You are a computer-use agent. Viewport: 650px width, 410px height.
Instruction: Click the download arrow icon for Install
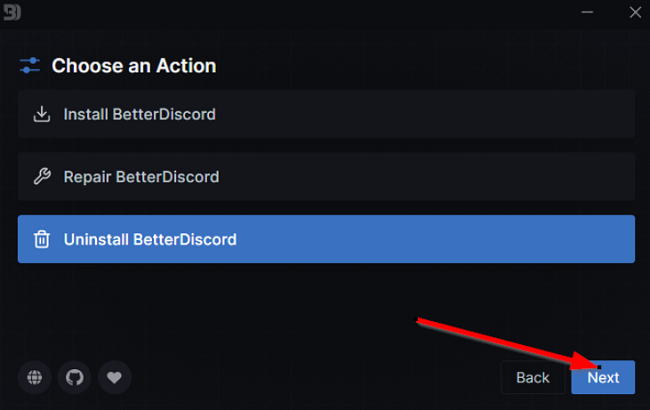(42, 114)
